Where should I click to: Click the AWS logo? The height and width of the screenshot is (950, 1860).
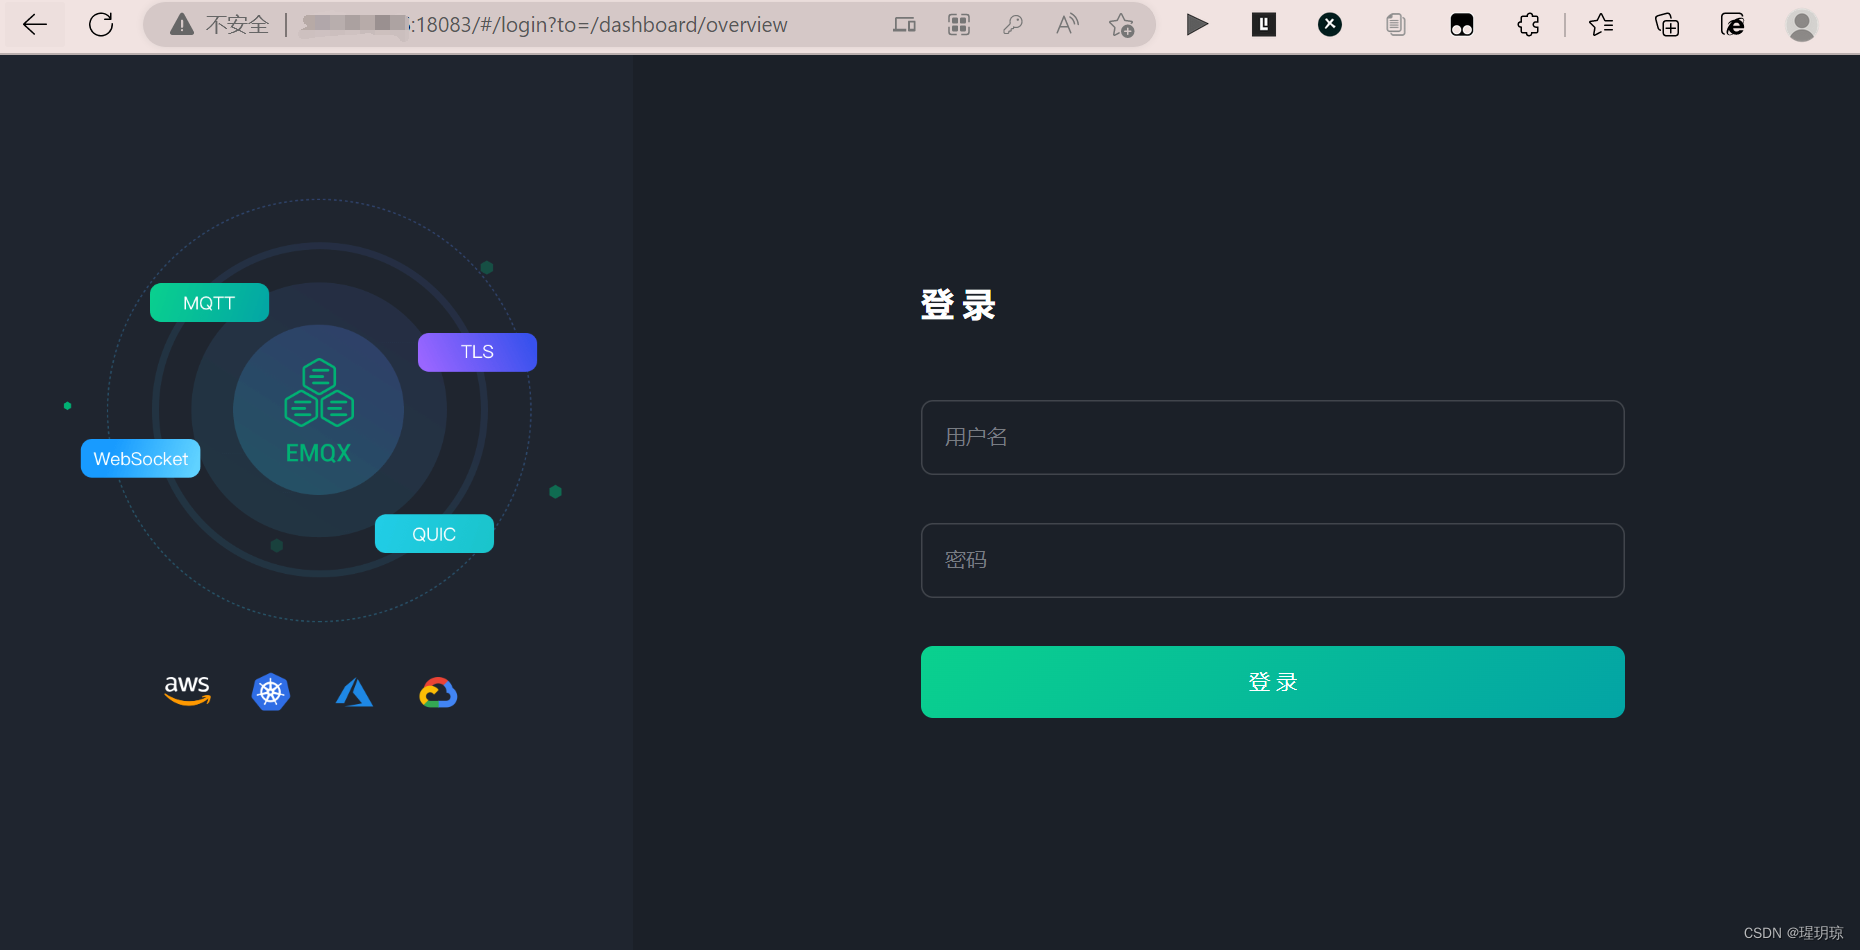click(x=187, y=691)
